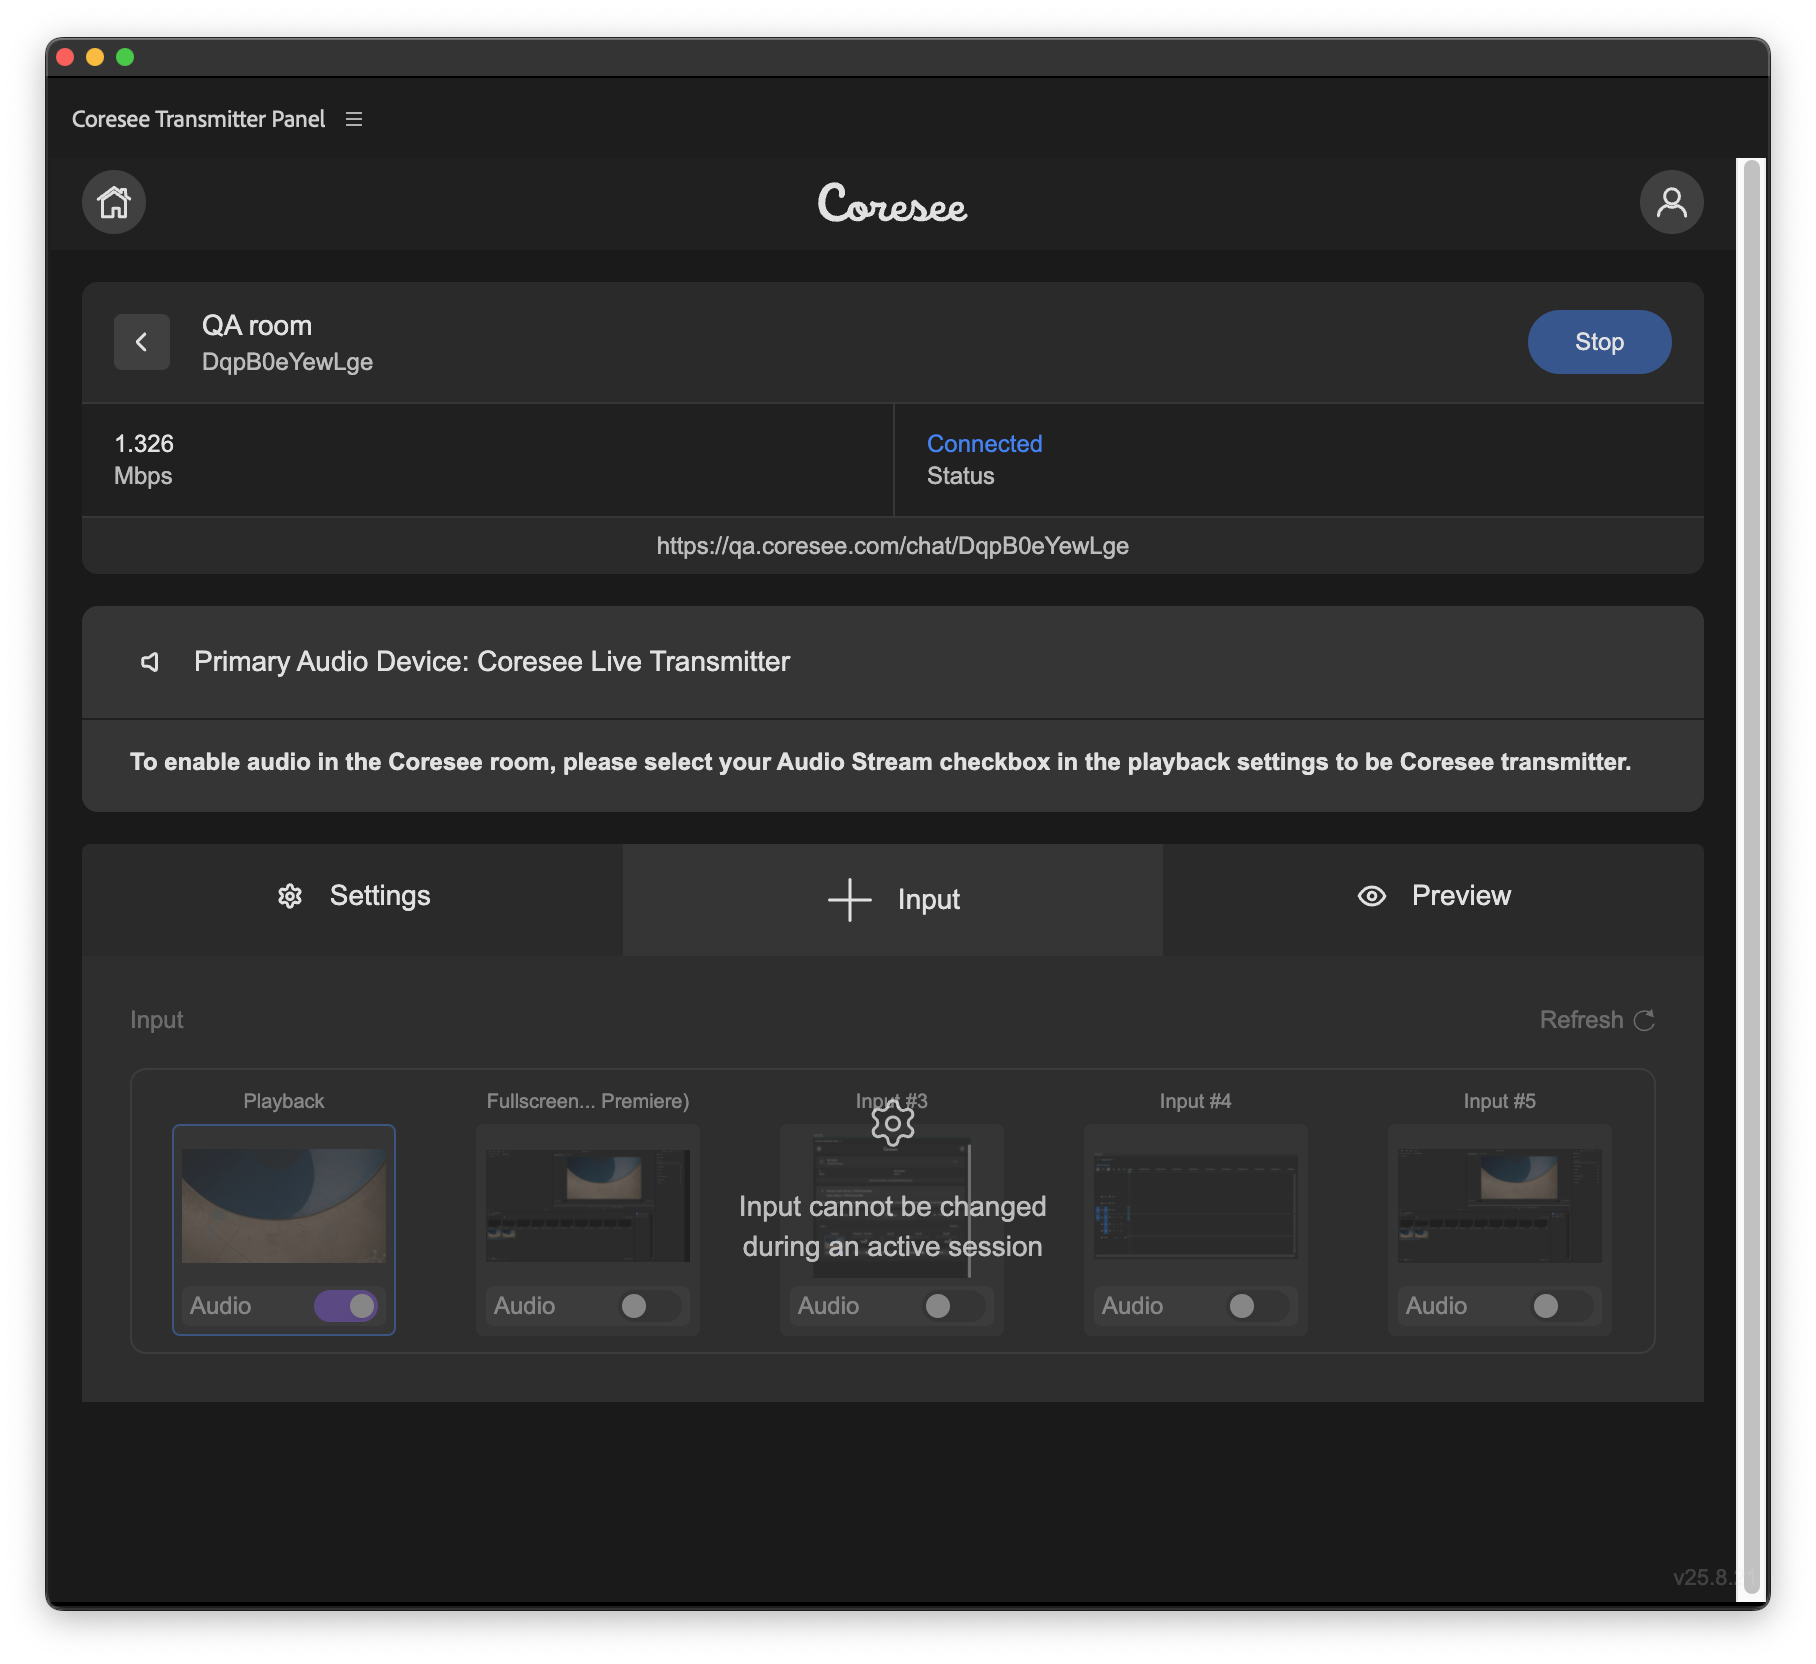Click the refresh circular arrow icon
The width and height of the screenshot is (1816, 1664).
[1644, 1020]
